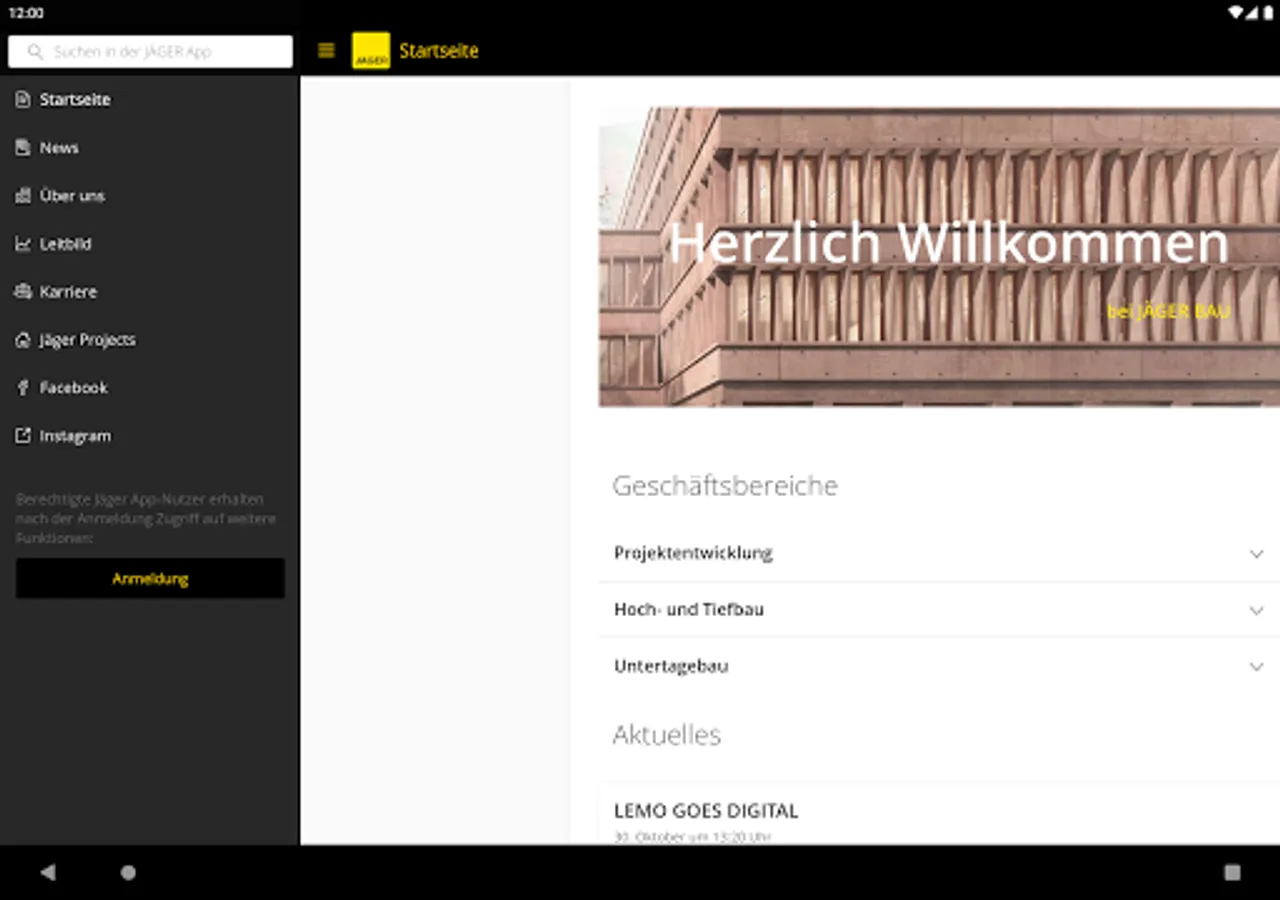The height and width of the screenshot is (900, 1280).
Task: Click the Herzlich Willkommen banner image
Action: [x=939, y=257]
